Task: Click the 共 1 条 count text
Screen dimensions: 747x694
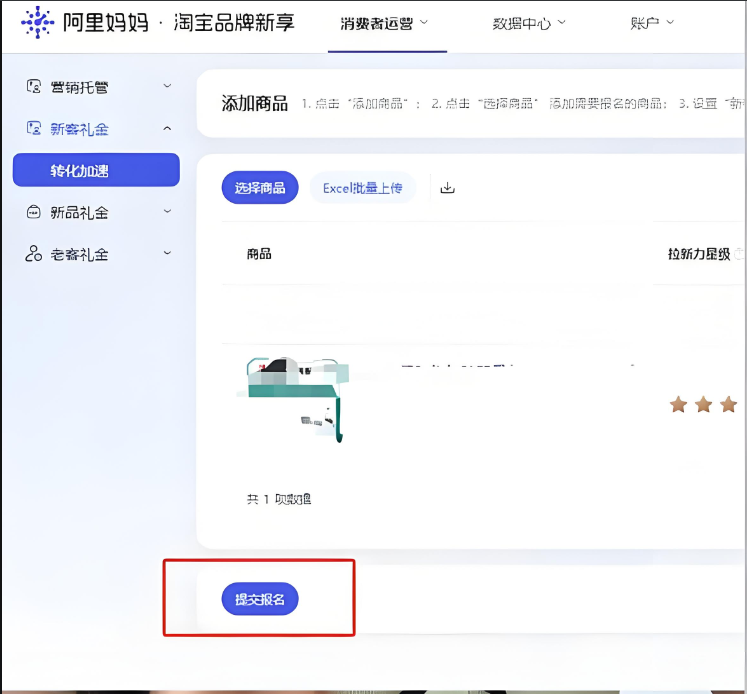Action: pyautogui.click(x=279, y=499)
